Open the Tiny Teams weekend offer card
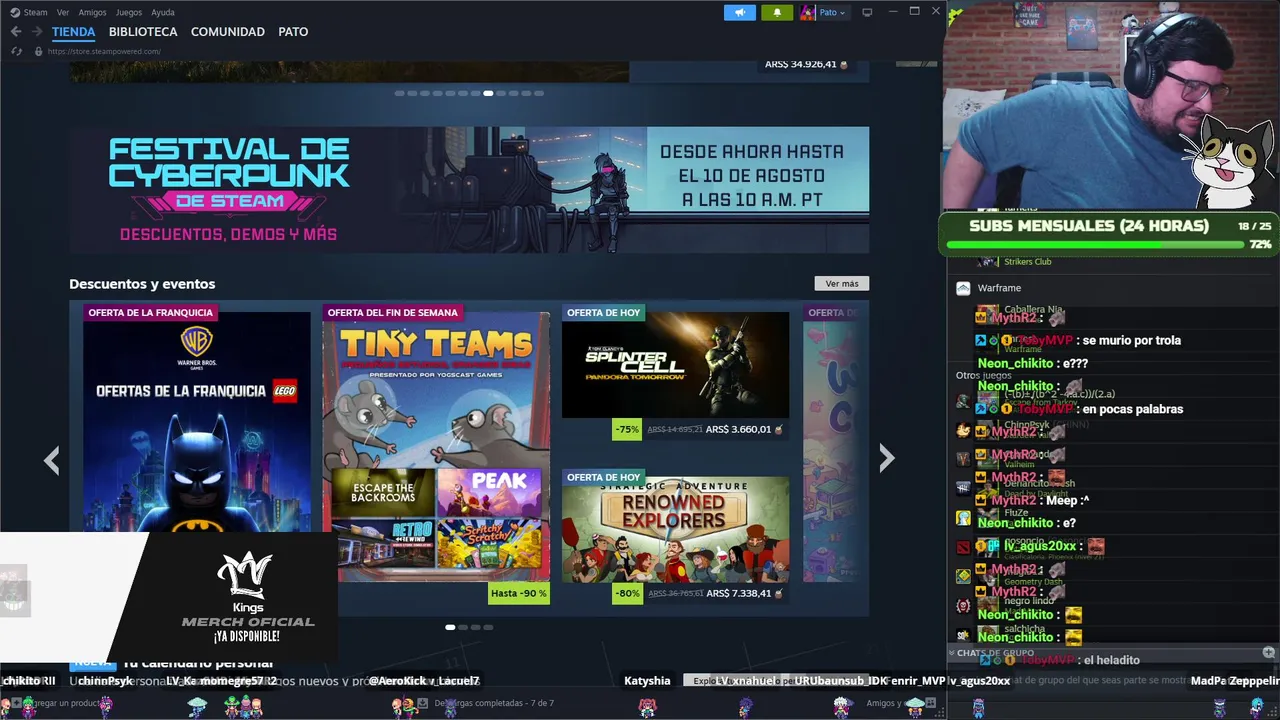This screenshot has width=1280, height=720. point(436,446)
